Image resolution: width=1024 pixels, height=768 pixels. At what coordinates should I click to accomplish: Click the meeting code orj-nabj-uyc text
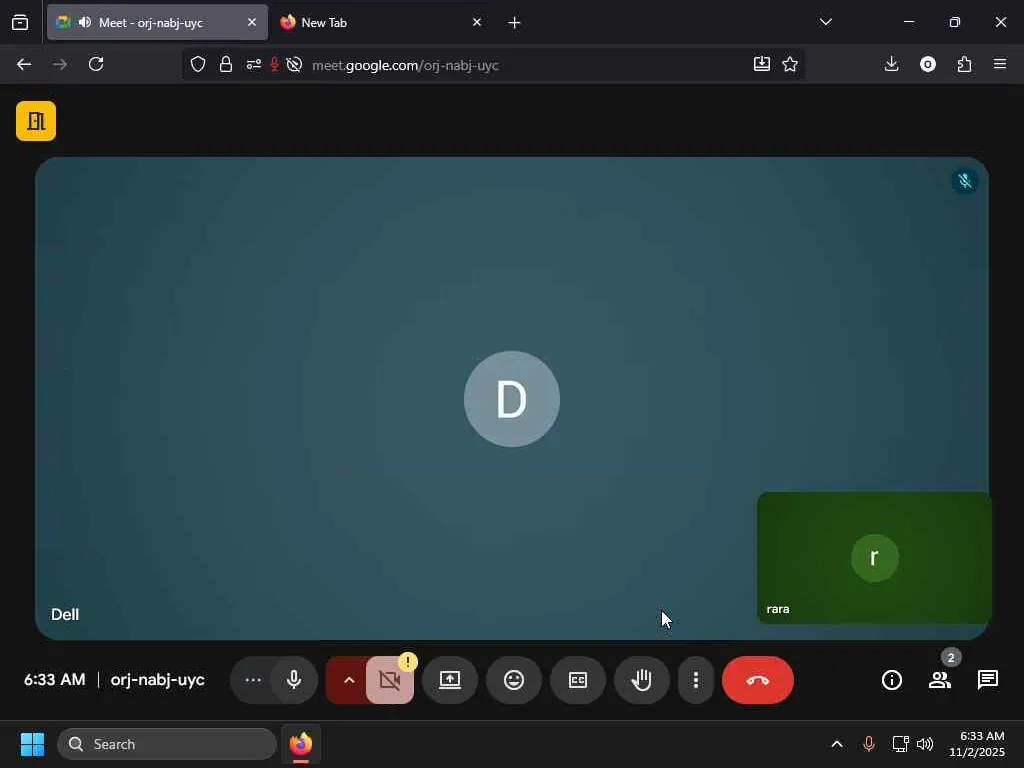157,680
